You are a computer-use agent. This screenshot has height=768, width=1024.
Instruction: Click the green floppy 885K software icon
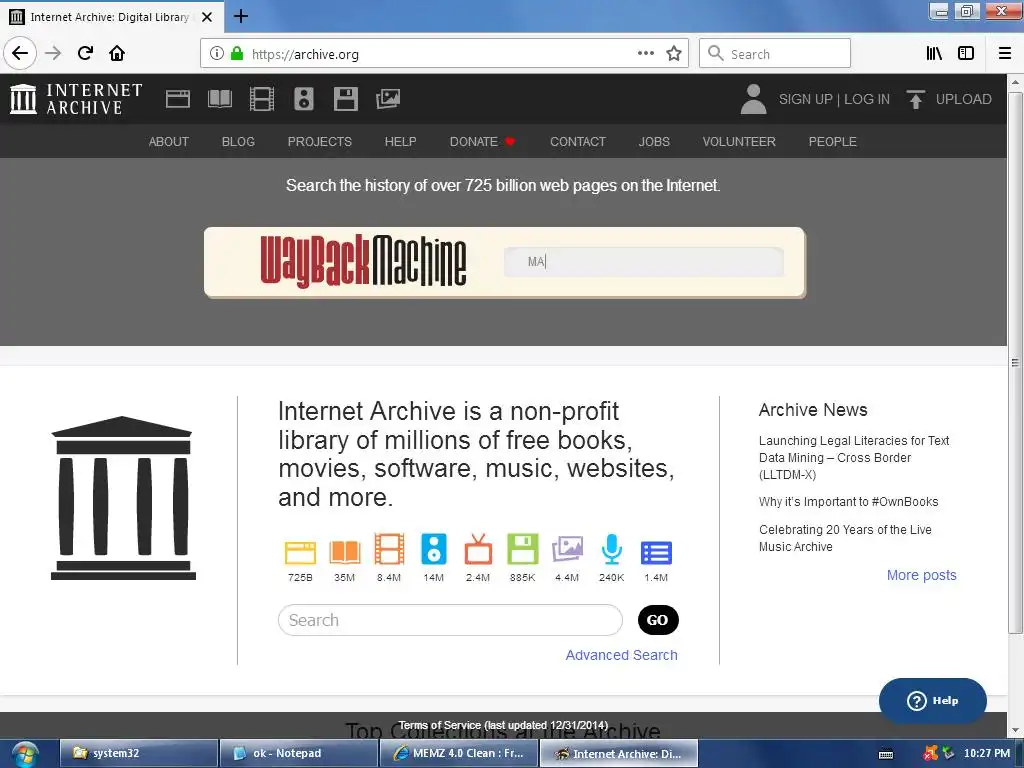click(522, 549)
